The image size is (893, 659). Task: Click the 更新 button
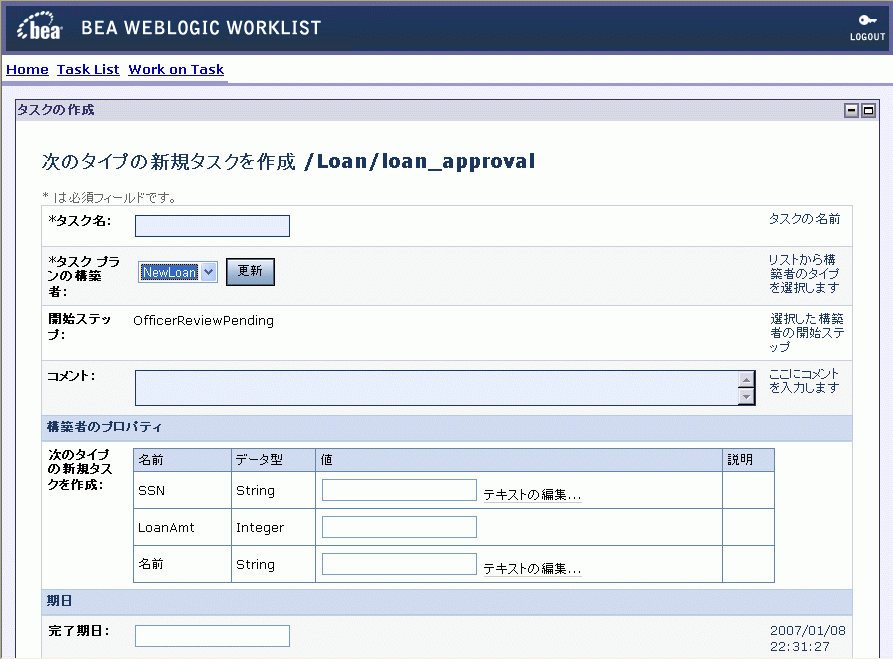click(x=250, y=271)
